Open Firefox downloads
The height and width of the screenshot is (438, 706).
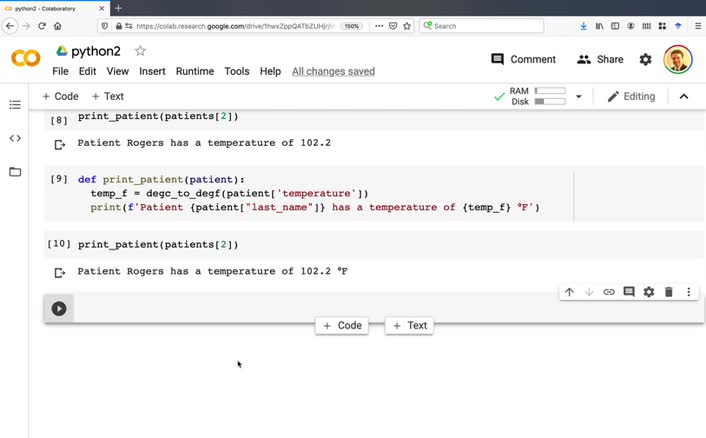pos(584,26)
